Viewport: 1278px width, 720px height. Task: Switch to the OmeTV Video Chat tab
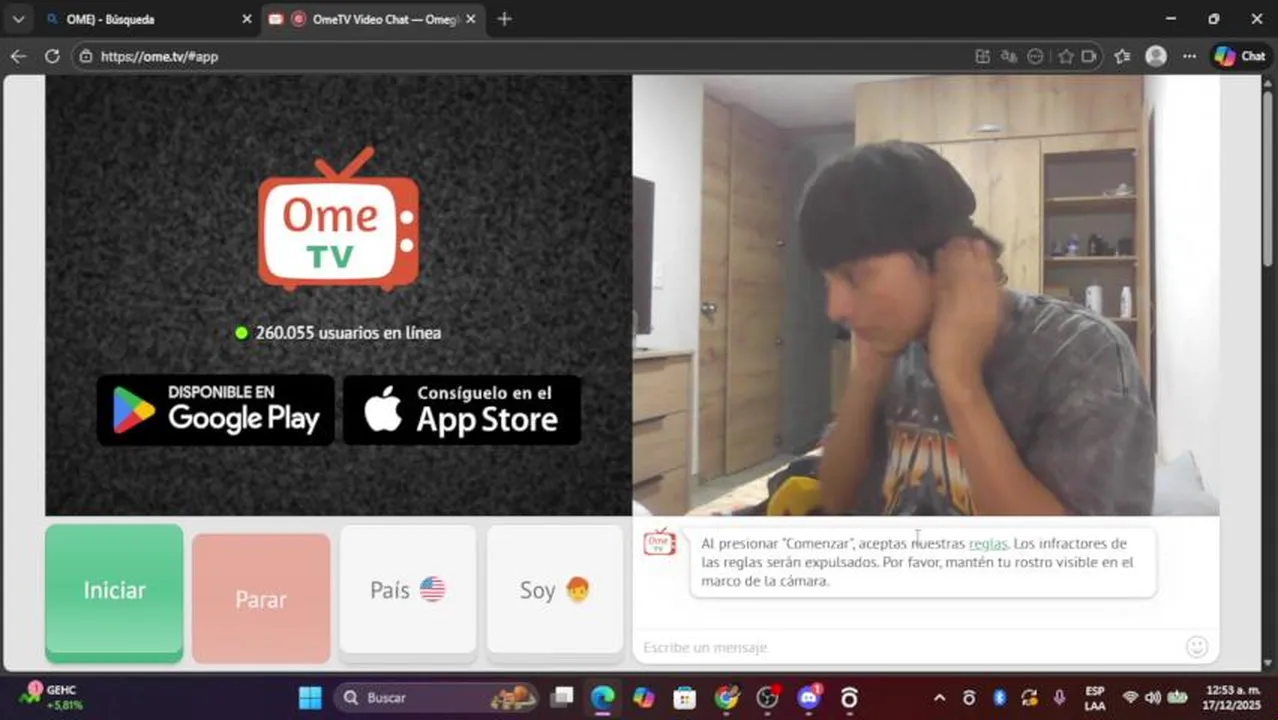373,19
